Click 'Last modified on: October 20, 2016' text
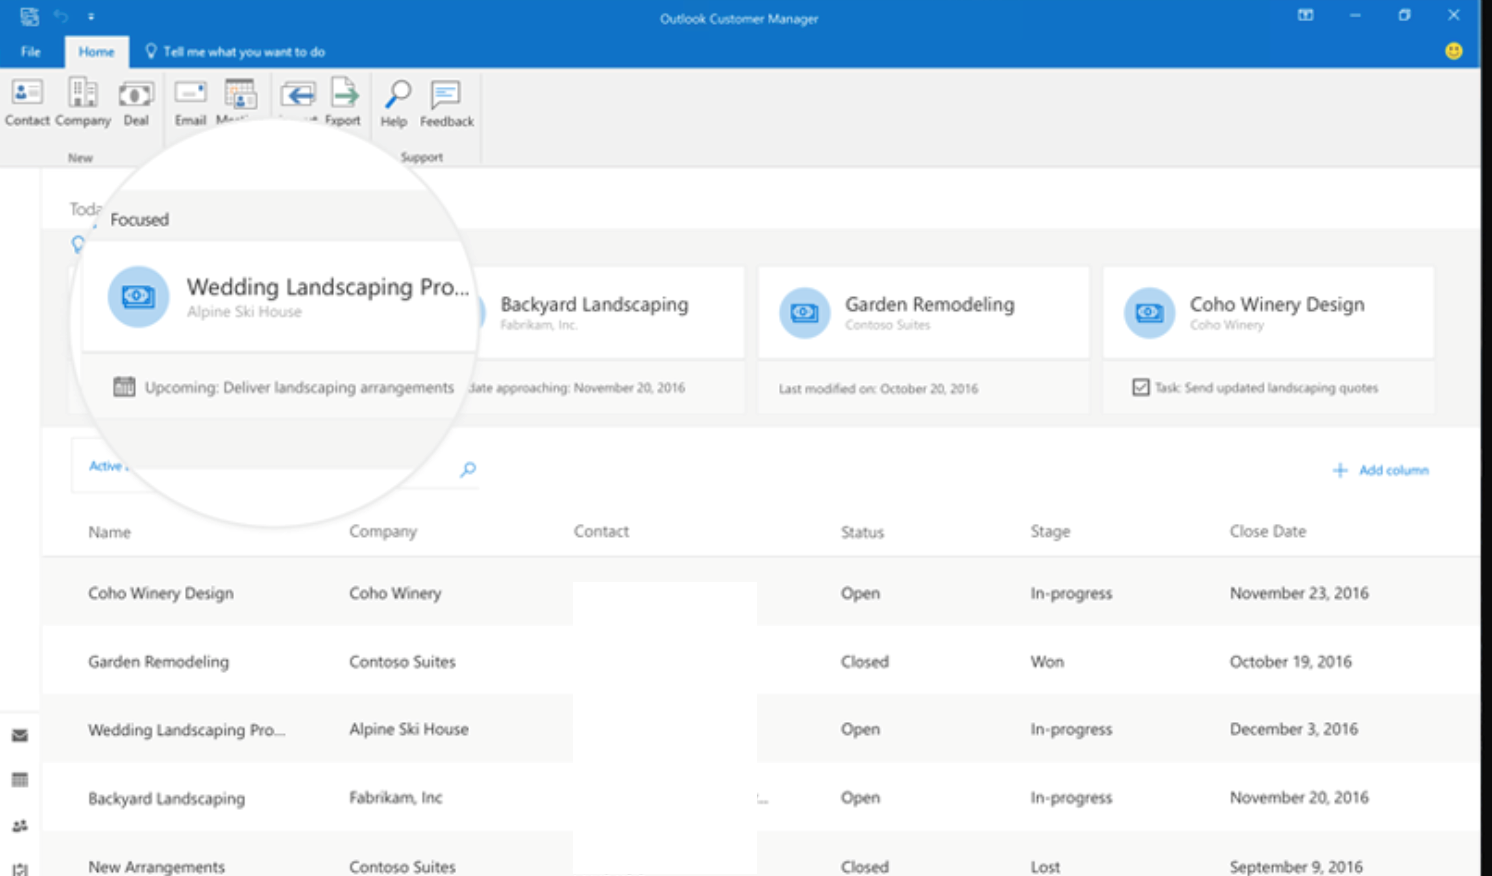1492x876 pixels. pyautogui.click(x=878, y=388)
